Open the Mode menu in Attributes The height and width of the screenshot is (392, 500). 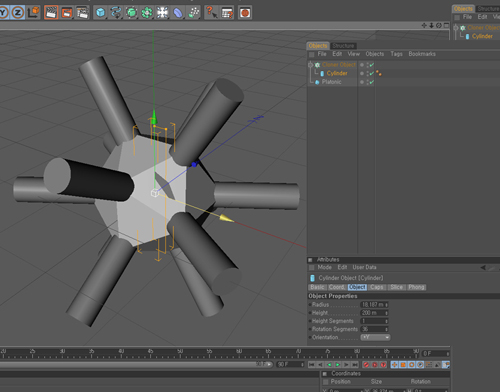[324, 267]
